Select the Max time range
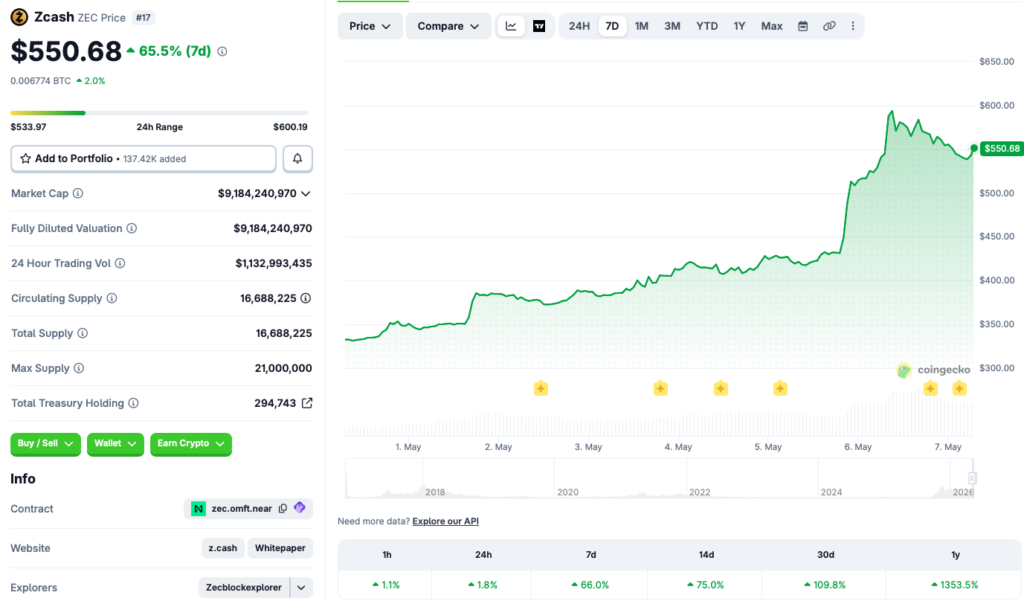 point(771,26)
